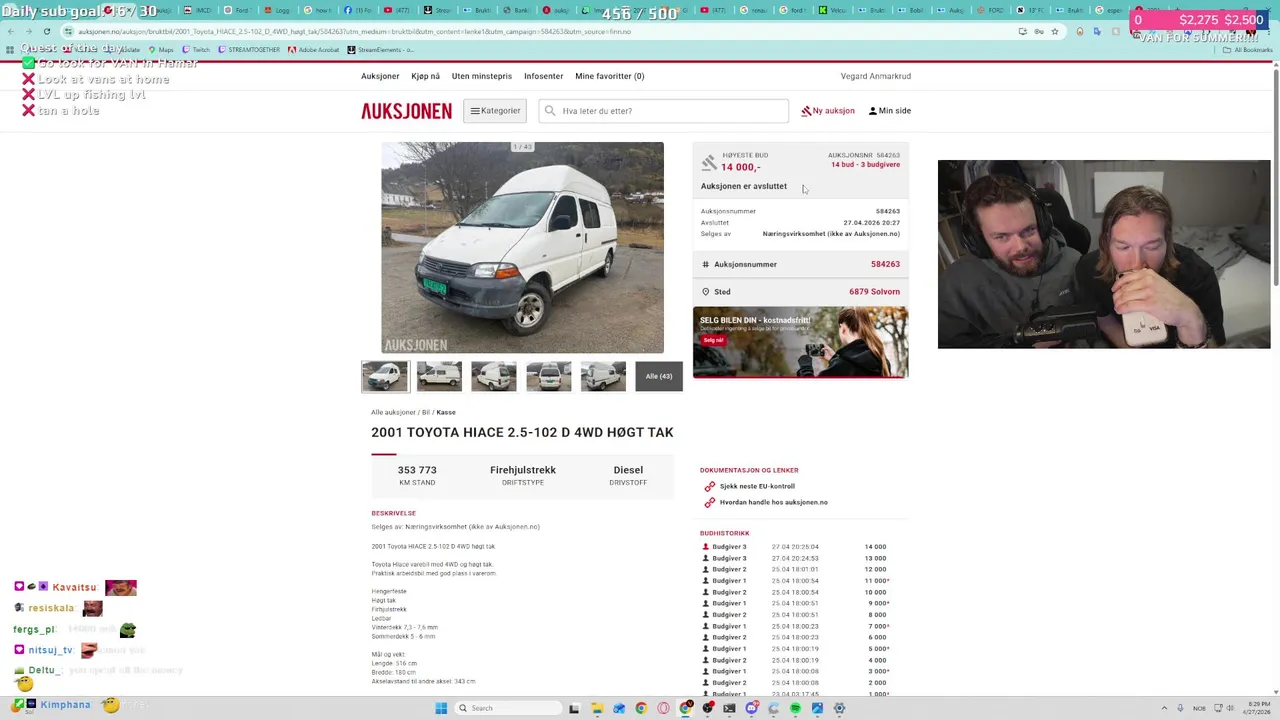This screenshot has width=1280, height=720.
Task: Click the 'Diesel' fuel type text
Action: [628, 470]
